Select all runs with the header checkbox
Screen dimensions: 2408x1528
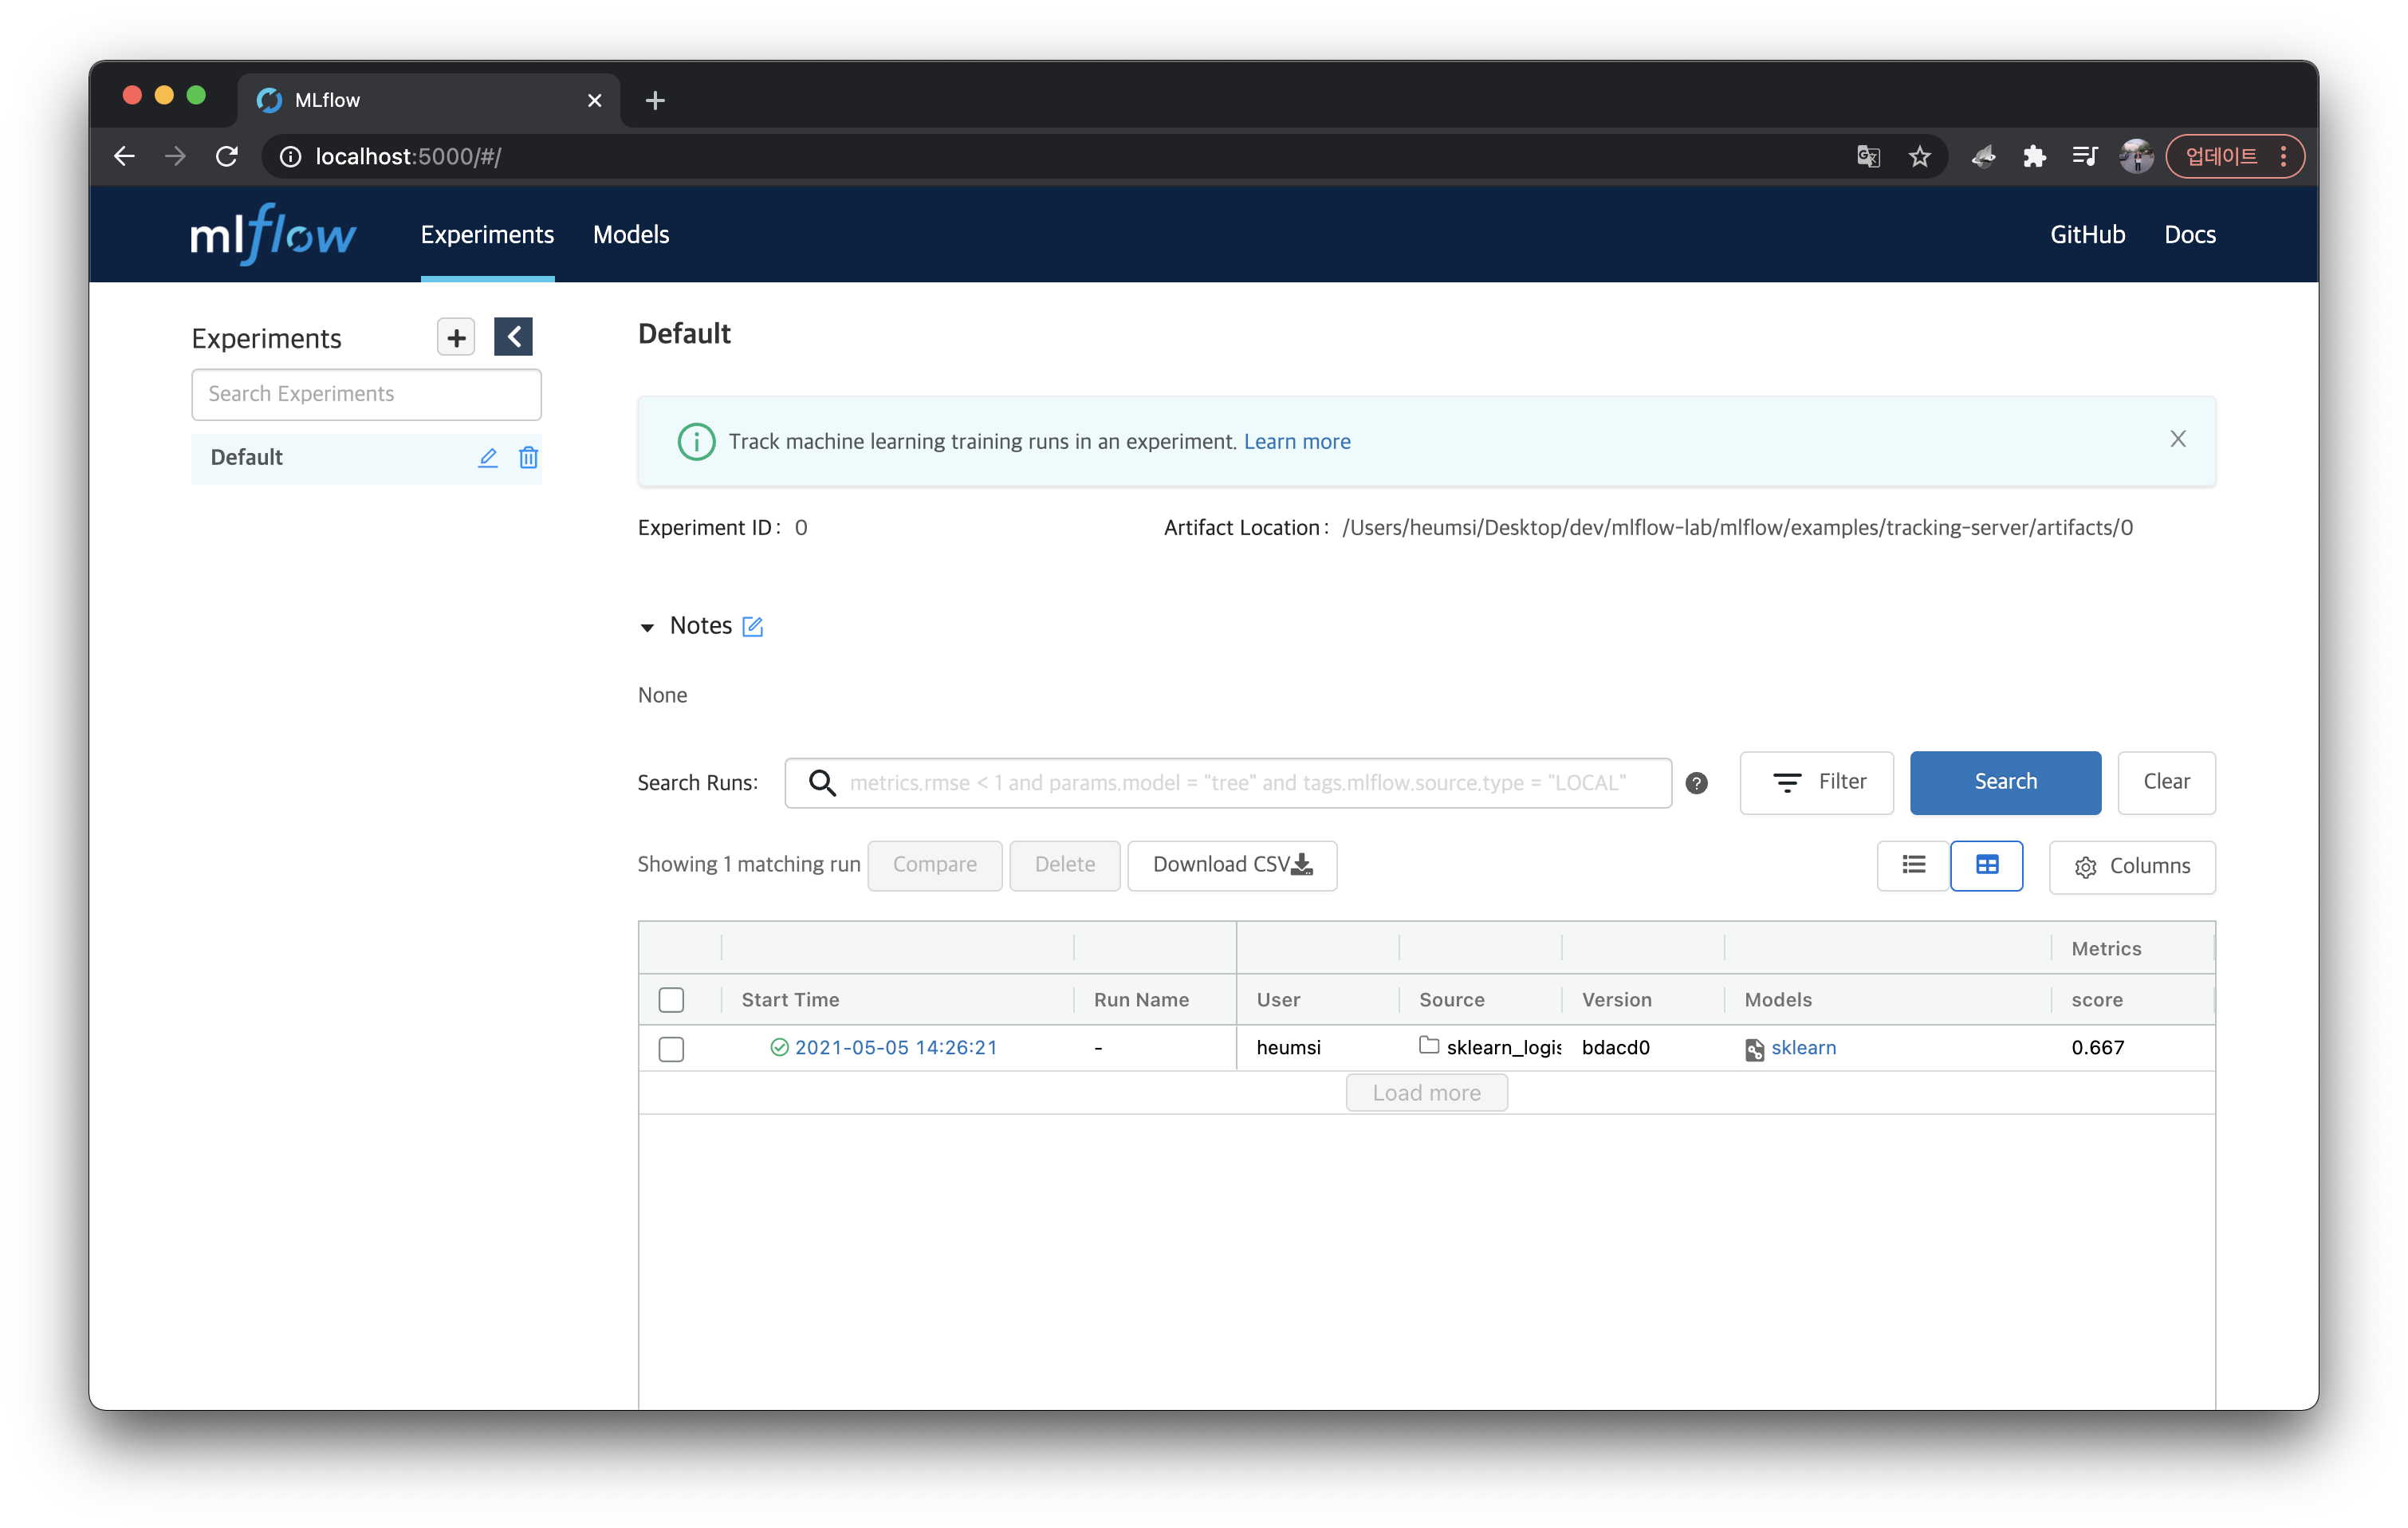(671, 999)
